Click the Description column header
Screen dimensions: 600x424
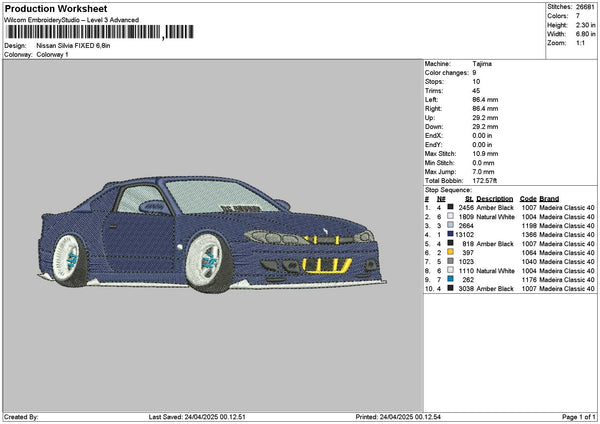coord(494,198)
